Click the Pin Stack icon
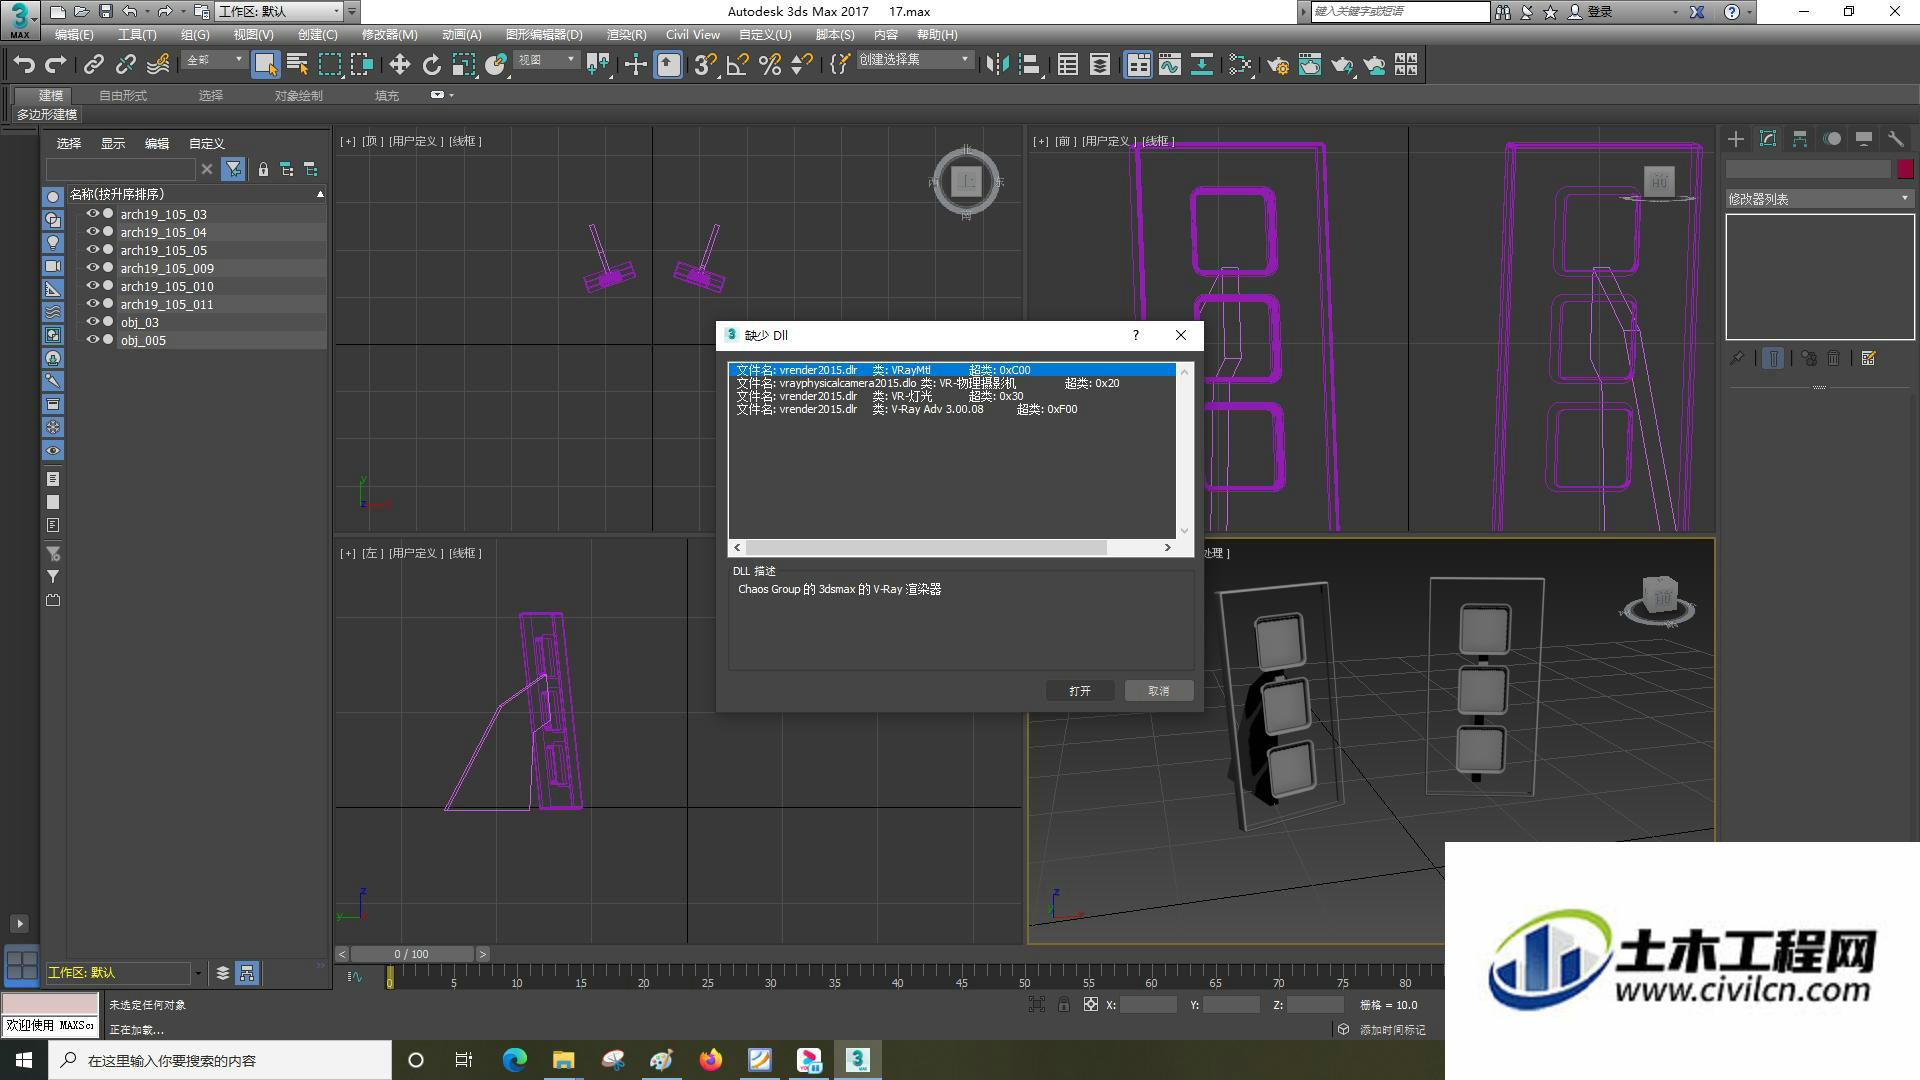 (x=1738, y=358)
